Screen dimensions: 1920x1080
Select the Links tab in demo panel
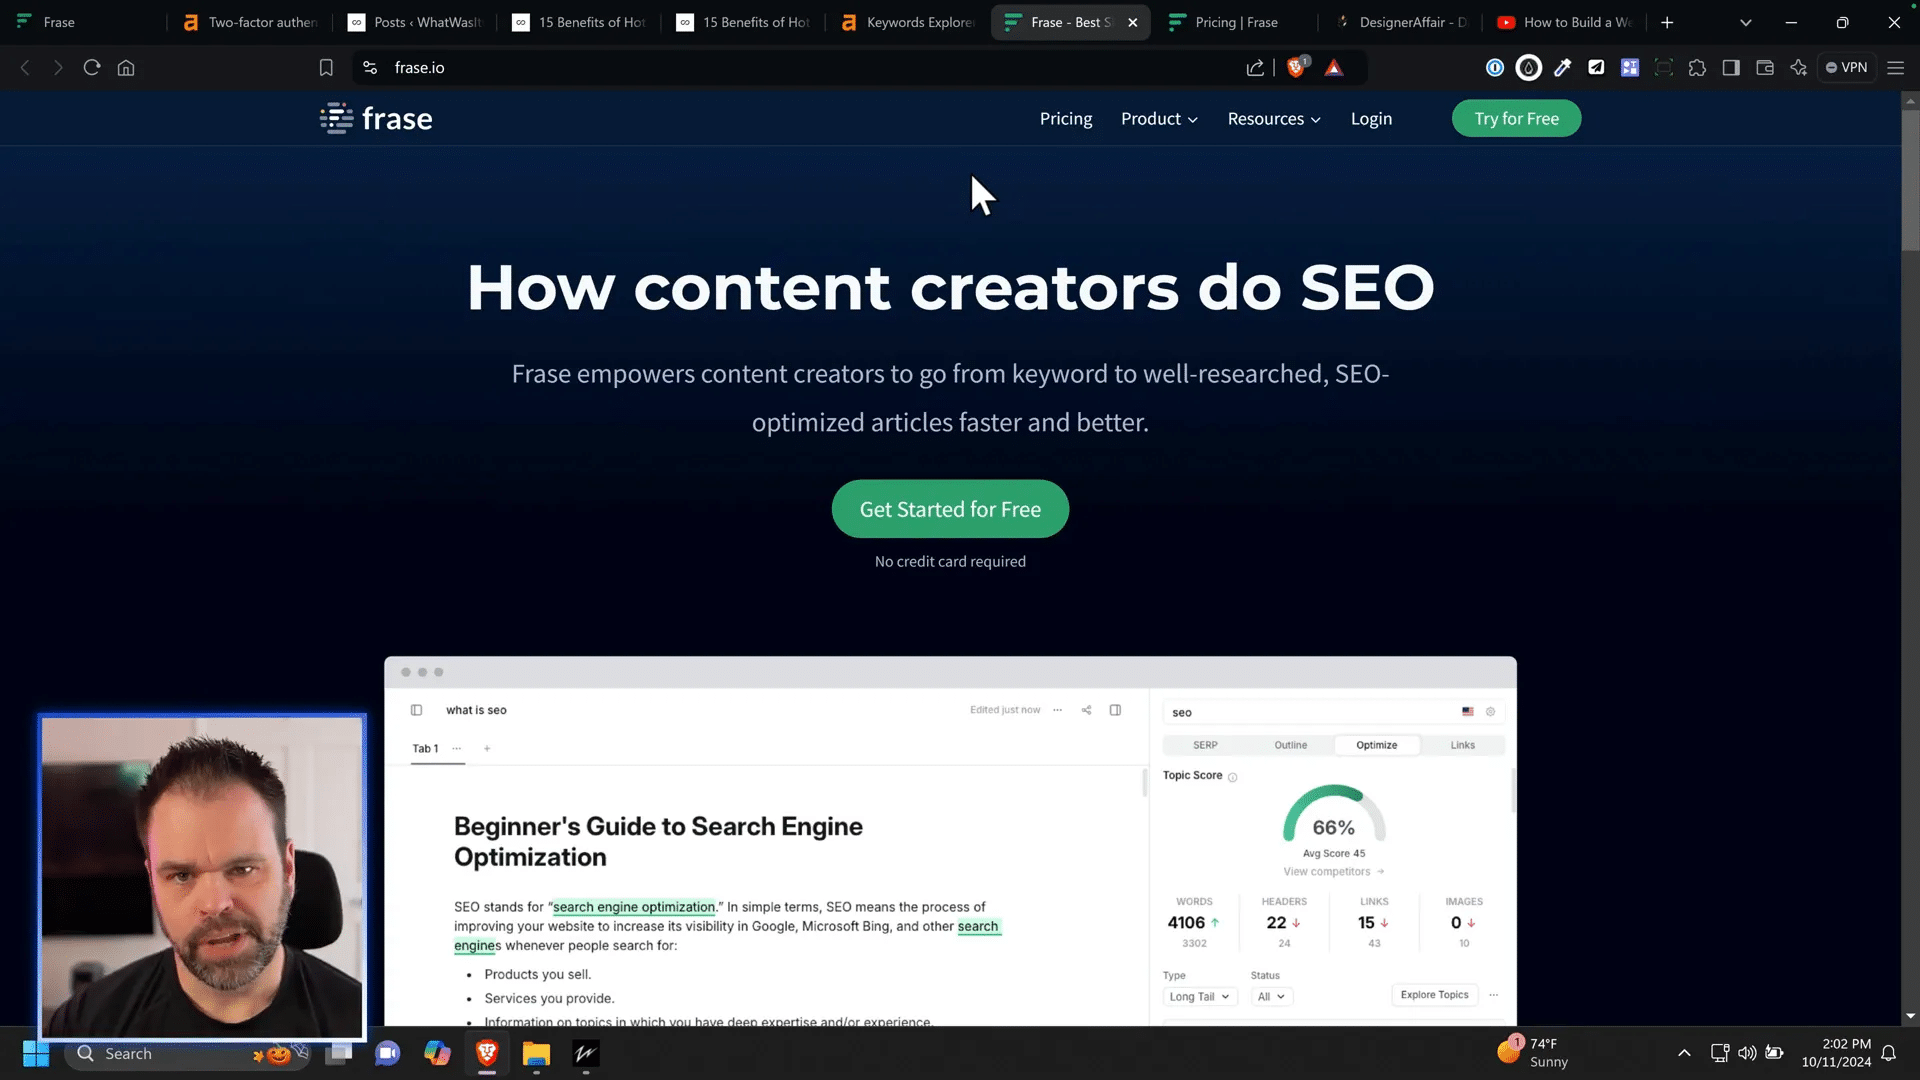[x=1463, y=745]
